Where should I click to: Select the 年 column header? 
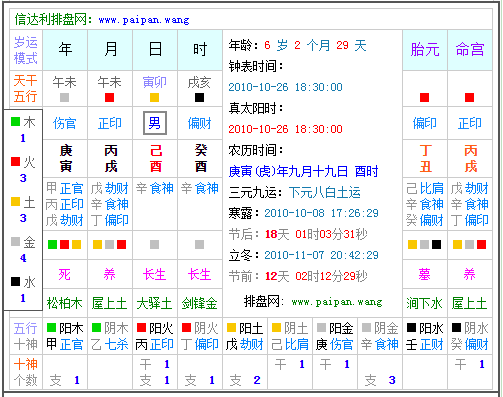click(65, 50)
